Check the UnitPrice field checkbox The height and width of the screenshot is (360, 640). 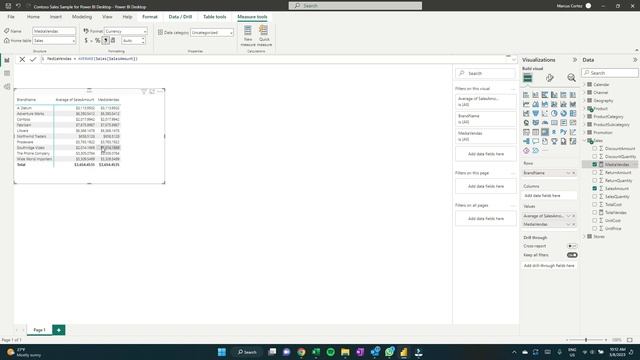pos(595,229)
